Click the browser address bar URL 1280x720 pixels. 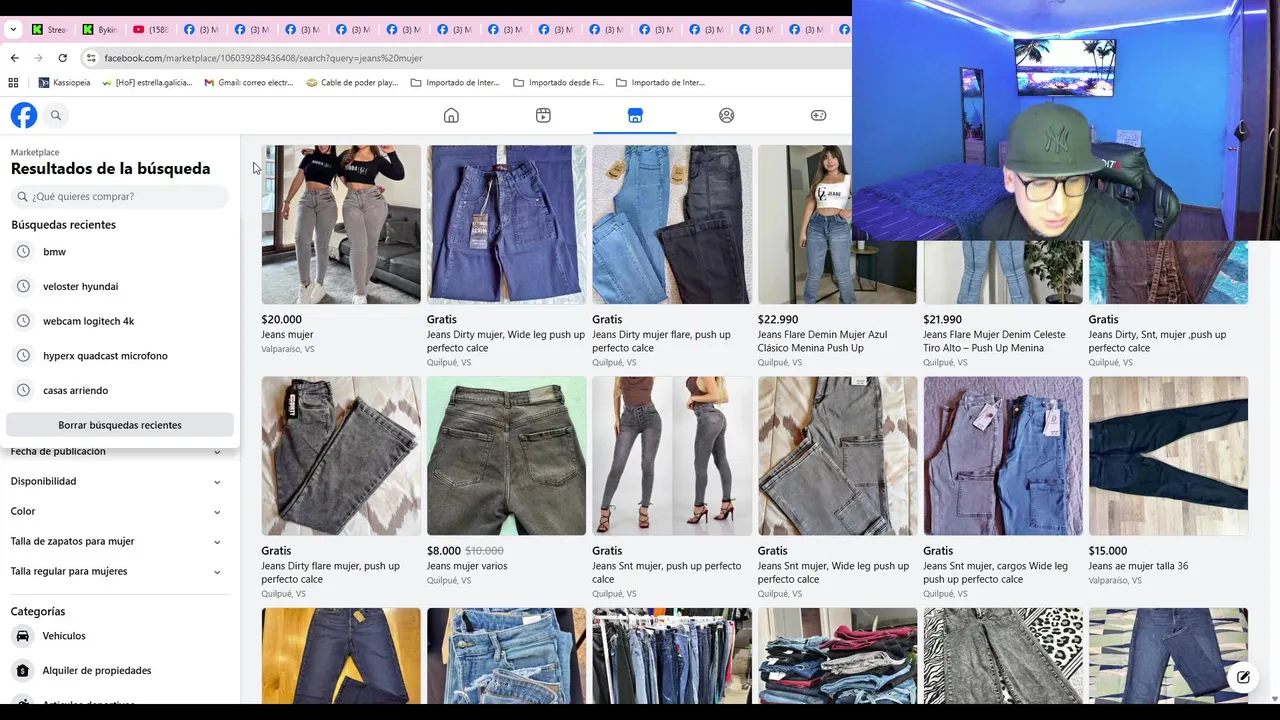coord(263,58)
